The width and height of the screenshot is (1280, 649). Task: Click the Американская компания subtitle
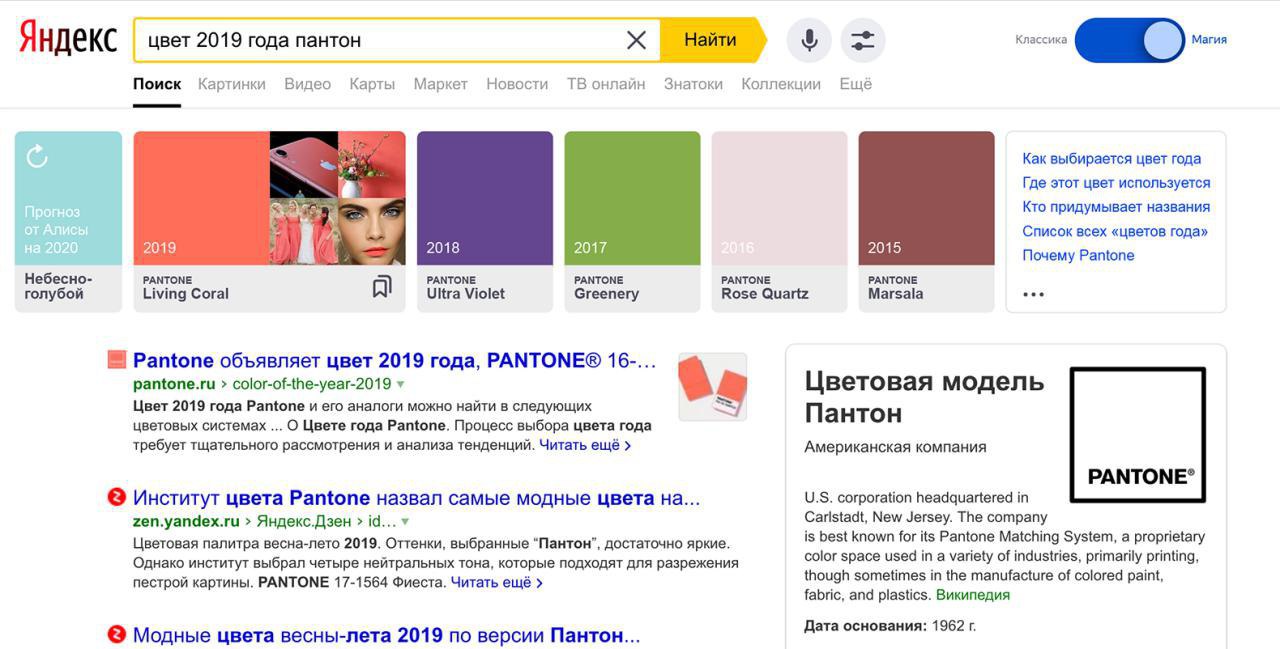point(895,447)
